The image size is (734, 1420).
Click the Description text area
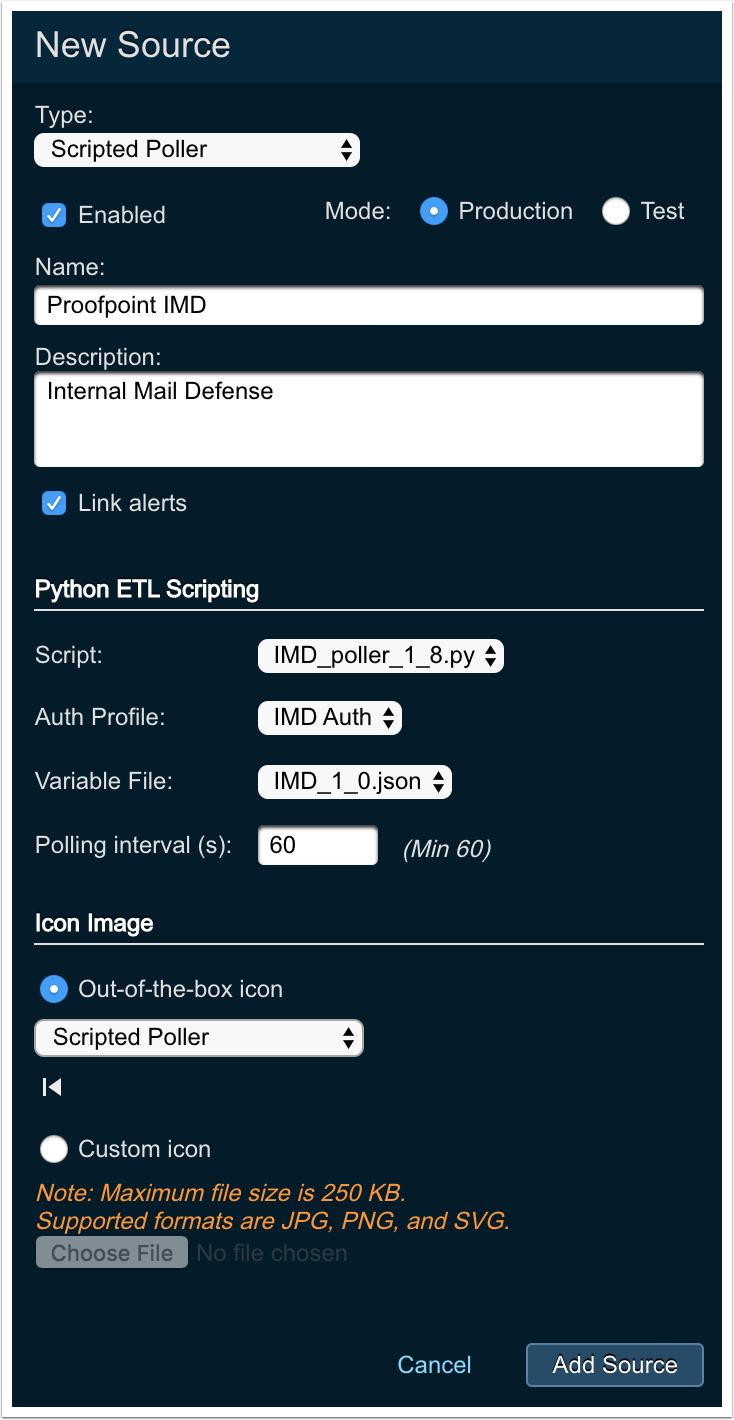click(x=369, y=420)
